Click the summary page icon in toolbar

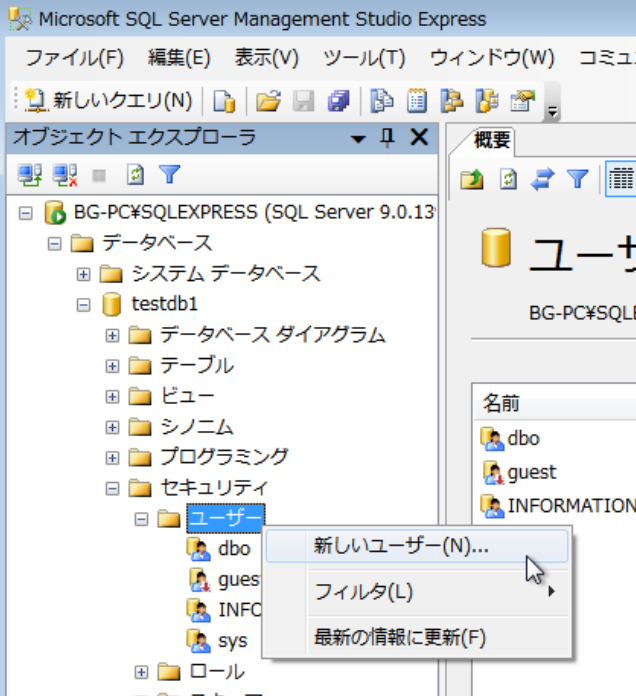tap(417, 101)
